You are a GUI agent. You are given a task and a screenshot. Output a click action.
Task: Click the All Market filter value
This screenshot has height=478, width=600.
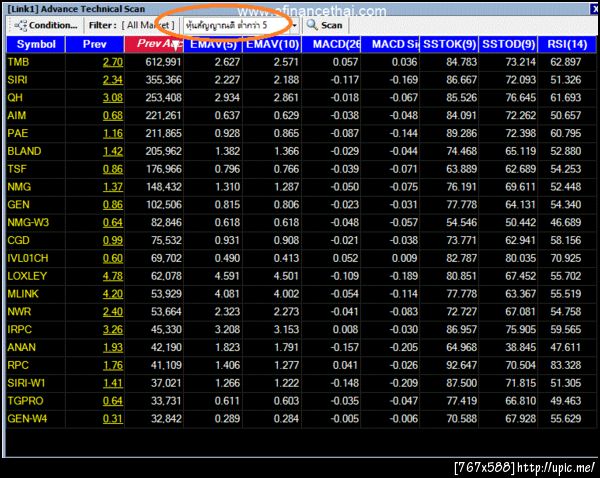148,26
